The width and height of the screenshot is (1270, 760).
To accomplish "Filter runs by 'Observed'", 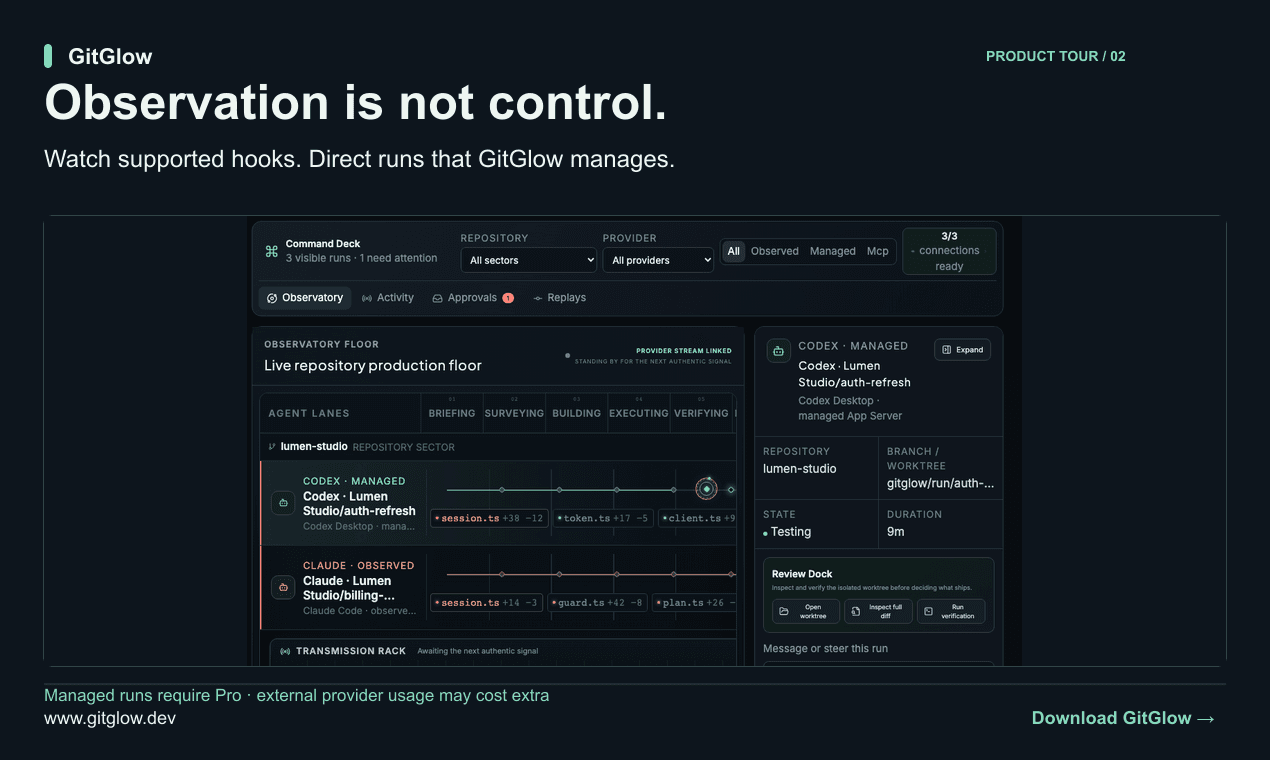I will [775, 251].
